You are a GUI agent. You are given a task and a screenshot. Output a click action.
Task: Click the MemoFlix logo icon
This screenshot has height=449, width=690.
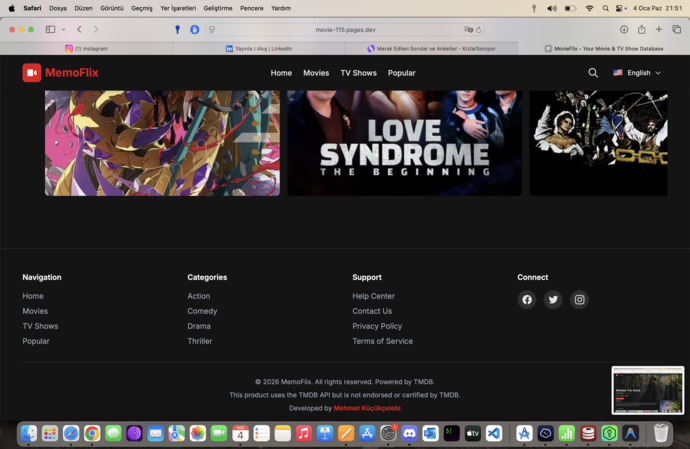32,73
